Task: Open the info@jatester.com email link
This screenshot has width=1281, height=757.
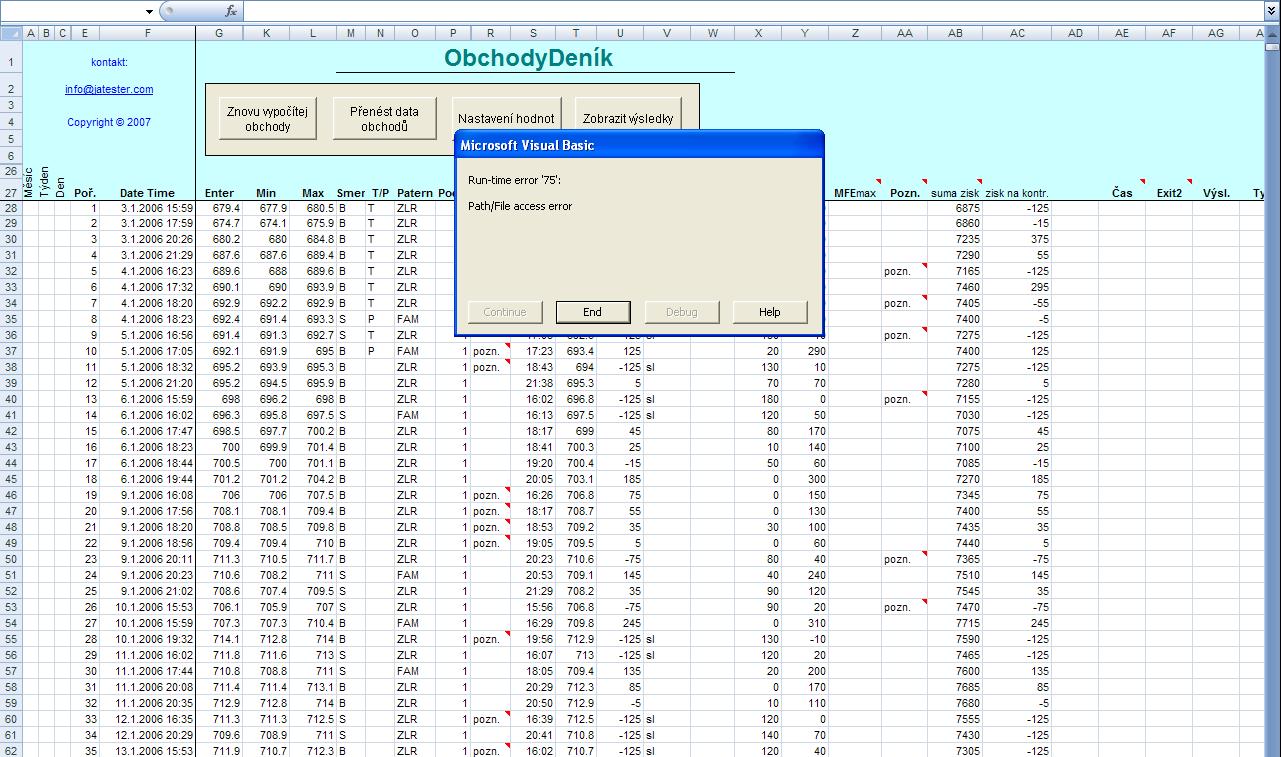Action: click(109, 89)
